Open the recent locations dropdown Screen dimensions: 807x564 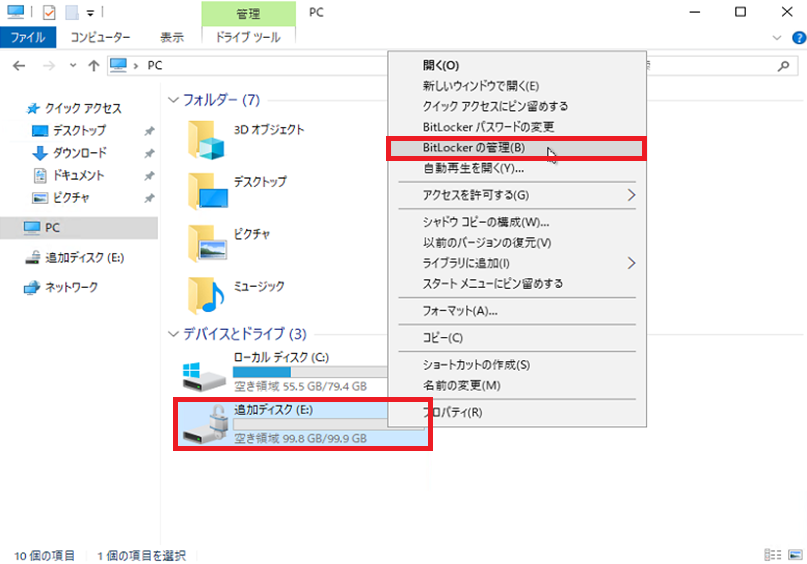[x=73, y=65]
